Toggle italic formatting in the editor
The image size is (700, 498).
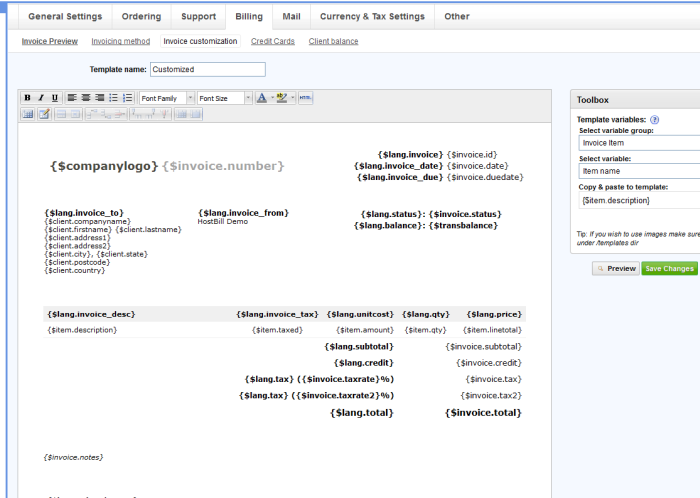(x=41, y=98)
